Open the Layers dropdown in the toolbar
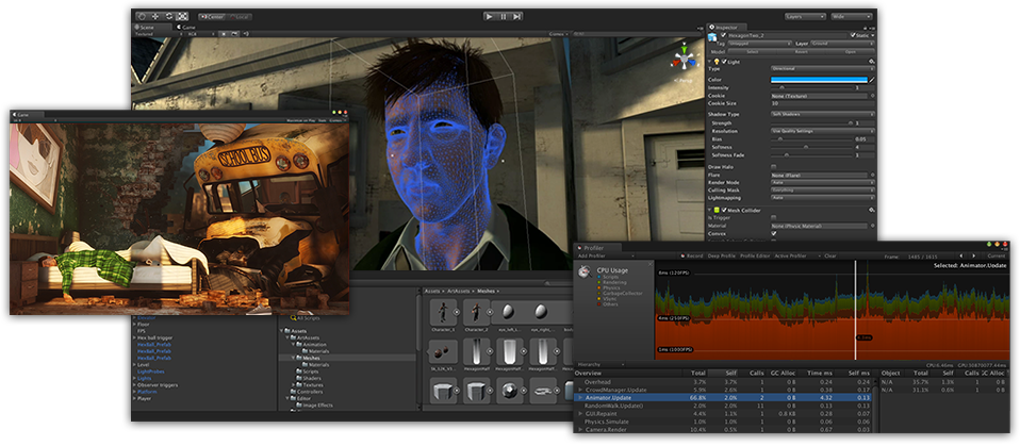1020x446 pixels. [805, 17]
